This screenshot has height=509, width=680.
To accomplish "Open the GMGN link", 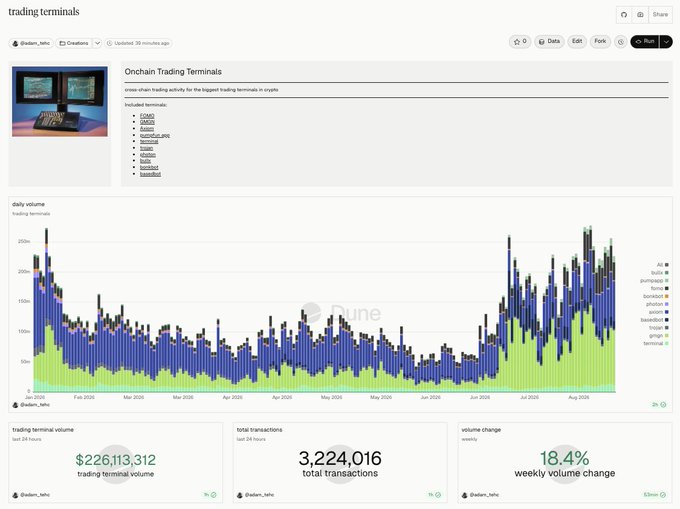I will 147,122.
